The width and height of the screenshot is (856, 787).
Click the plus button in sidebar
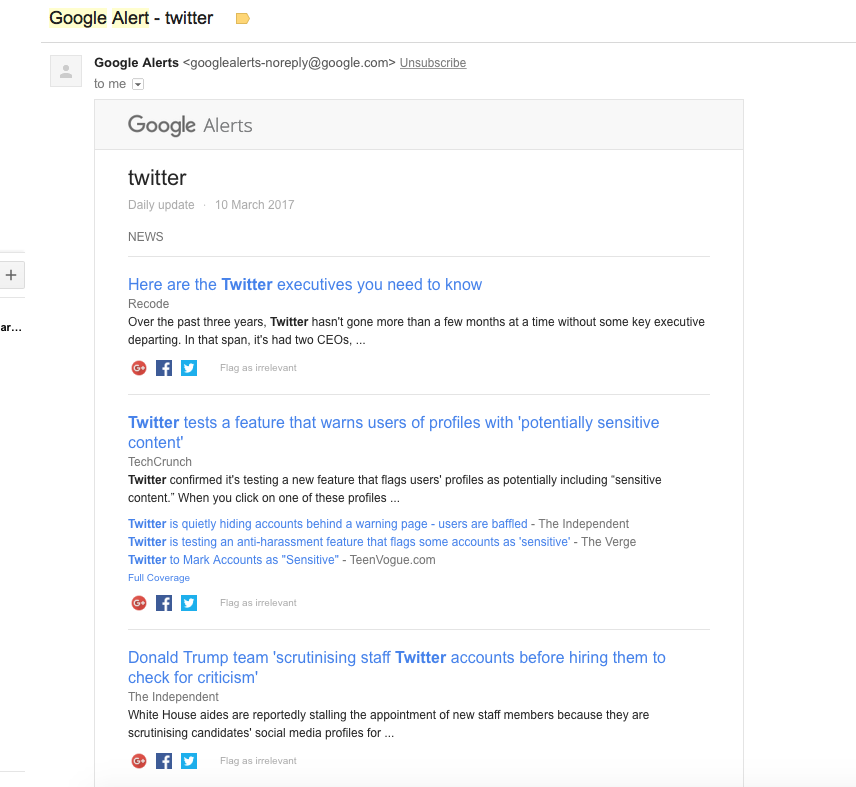tap(11, 275)
